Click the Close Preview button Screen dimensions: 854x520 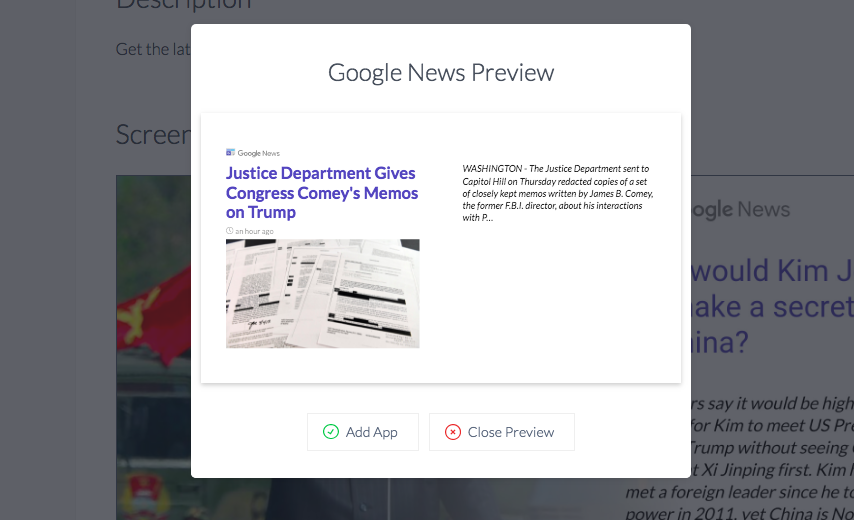click(502, 432)
